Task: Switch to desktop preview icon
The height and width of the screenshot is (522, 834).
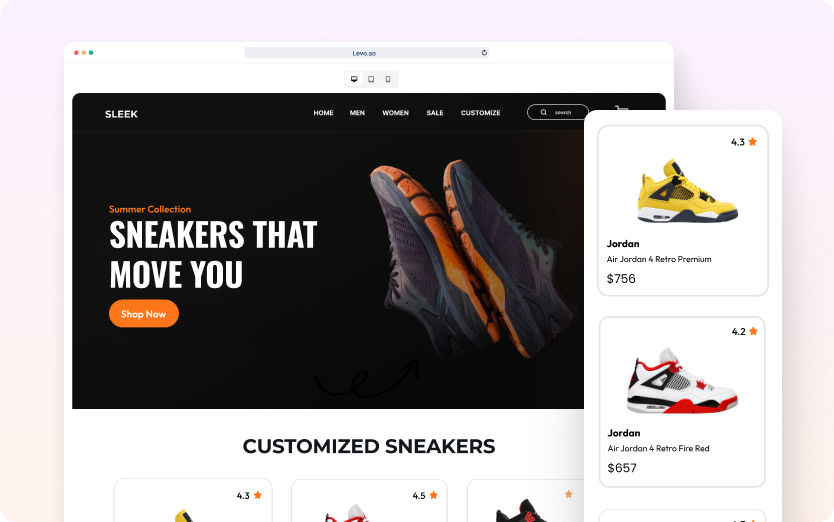Action: tap(354, 79)
